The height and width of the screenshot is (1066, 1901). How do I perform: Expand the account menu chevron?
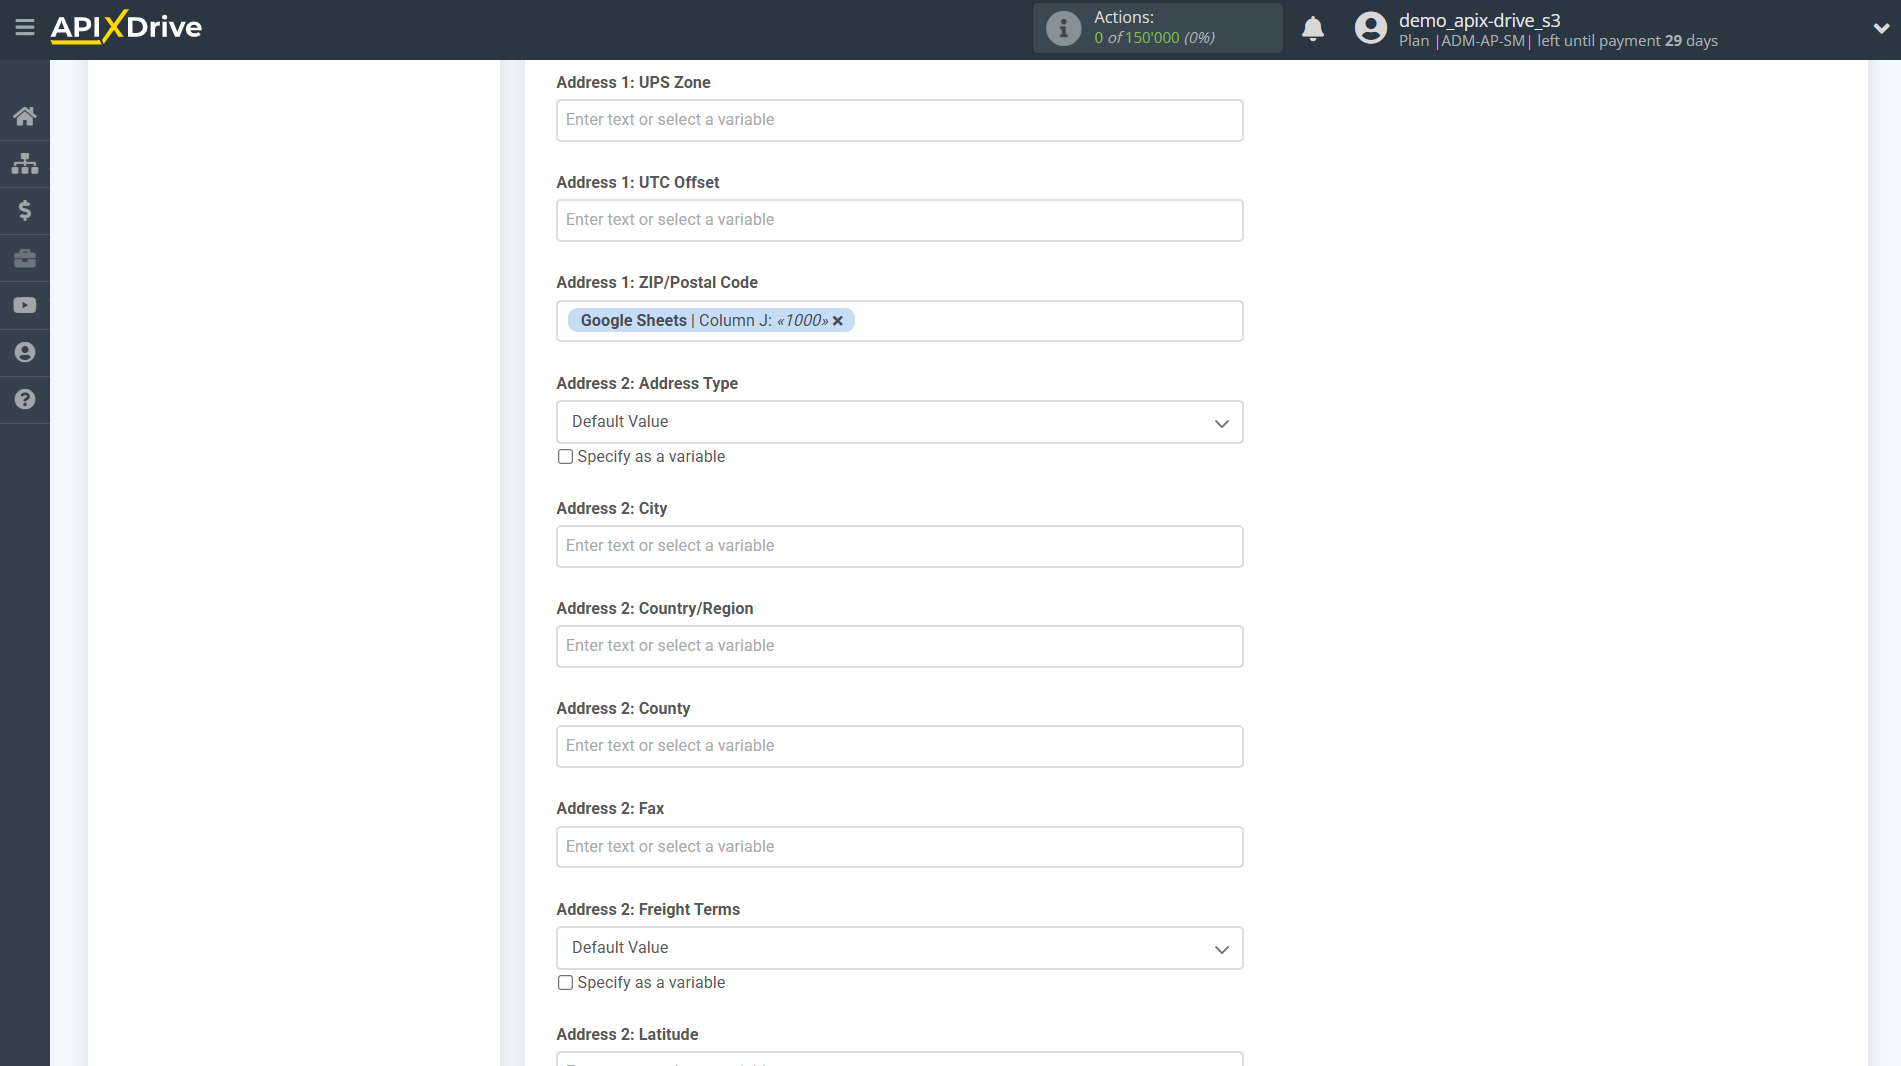pyautogui.click(x=1881, y=29)
